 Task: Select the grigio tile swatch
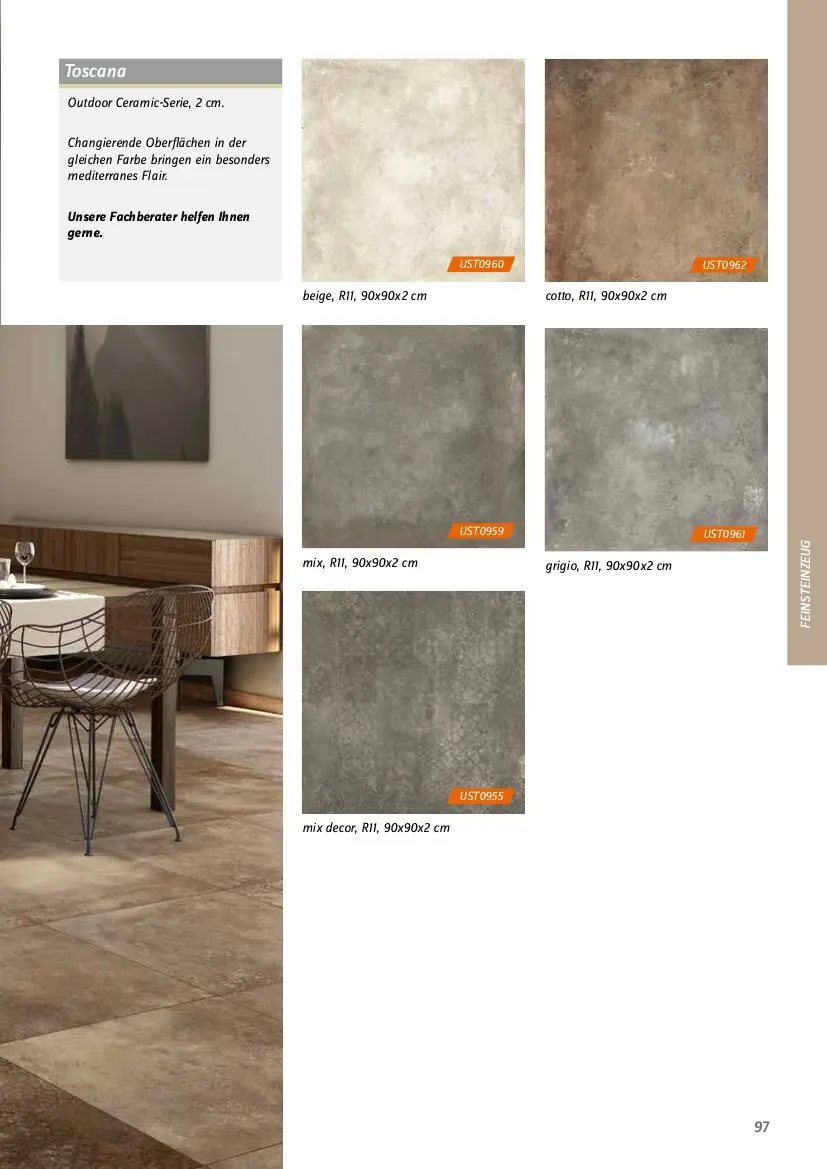pyautogui.click(x=656, y=439)
